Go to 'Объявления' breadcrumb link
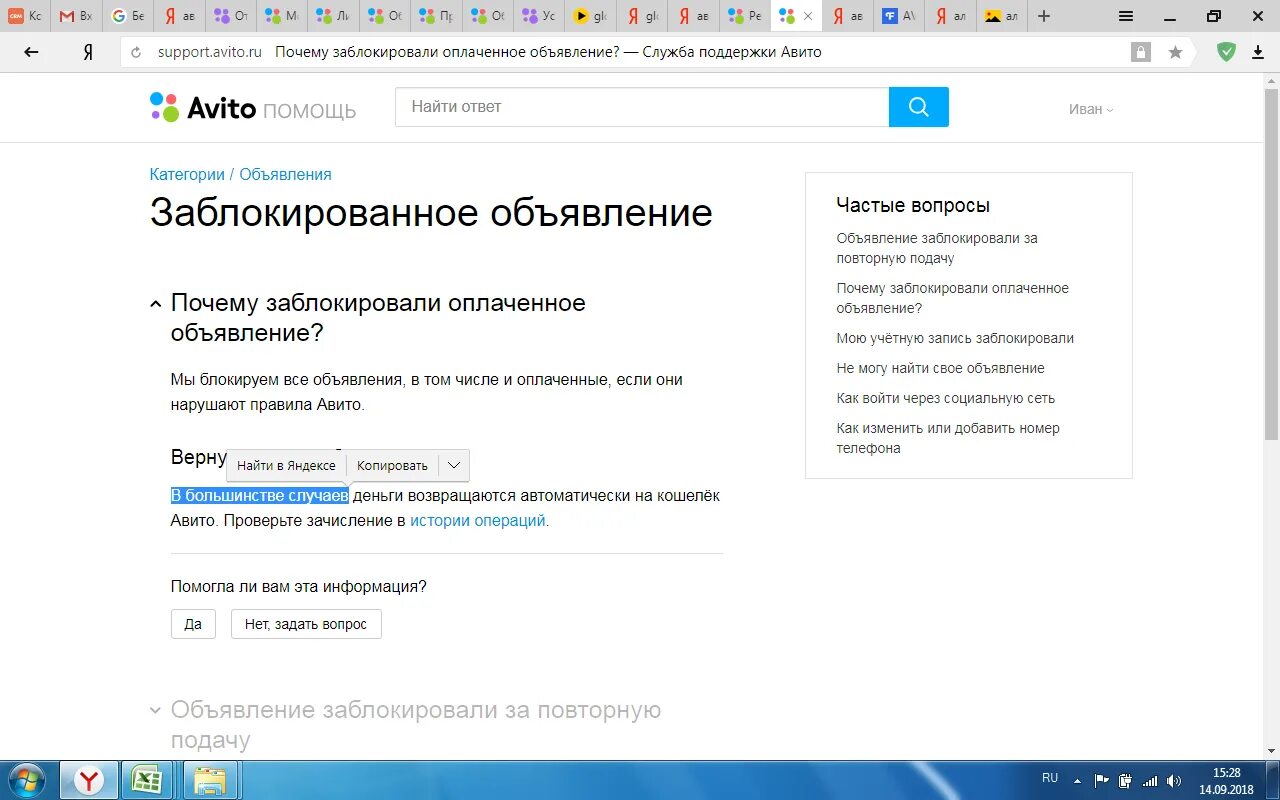Image resolution: width=1280 pixels, height=800 pixels. point(285,174)
